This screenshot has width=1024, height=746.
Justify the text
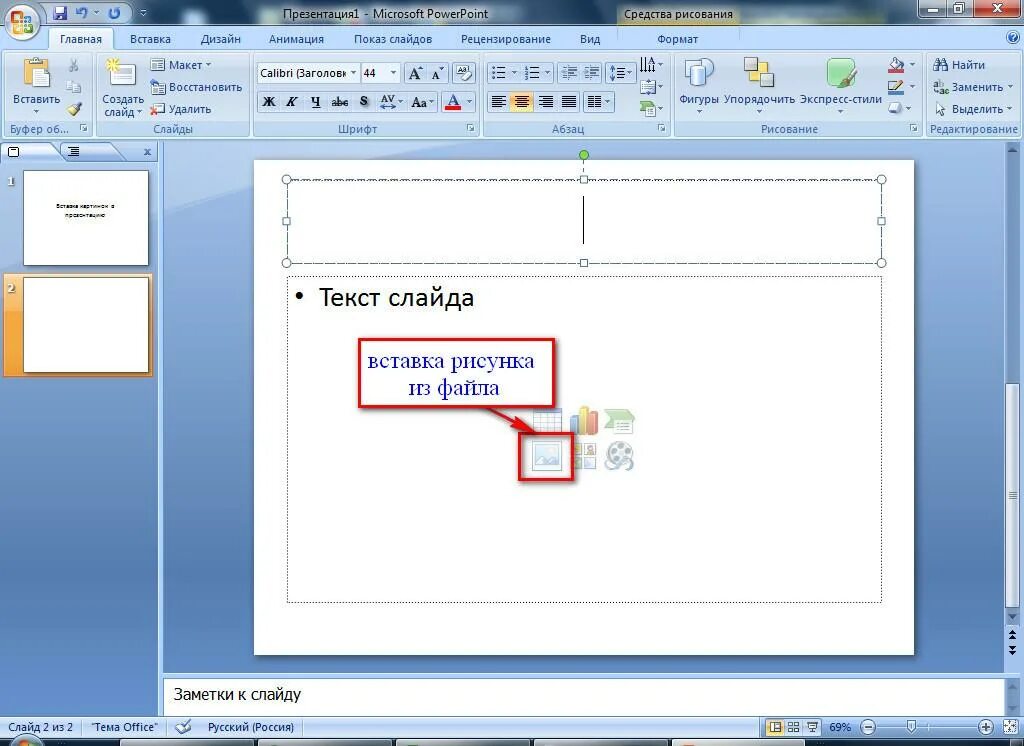click(x=569, y=102)
